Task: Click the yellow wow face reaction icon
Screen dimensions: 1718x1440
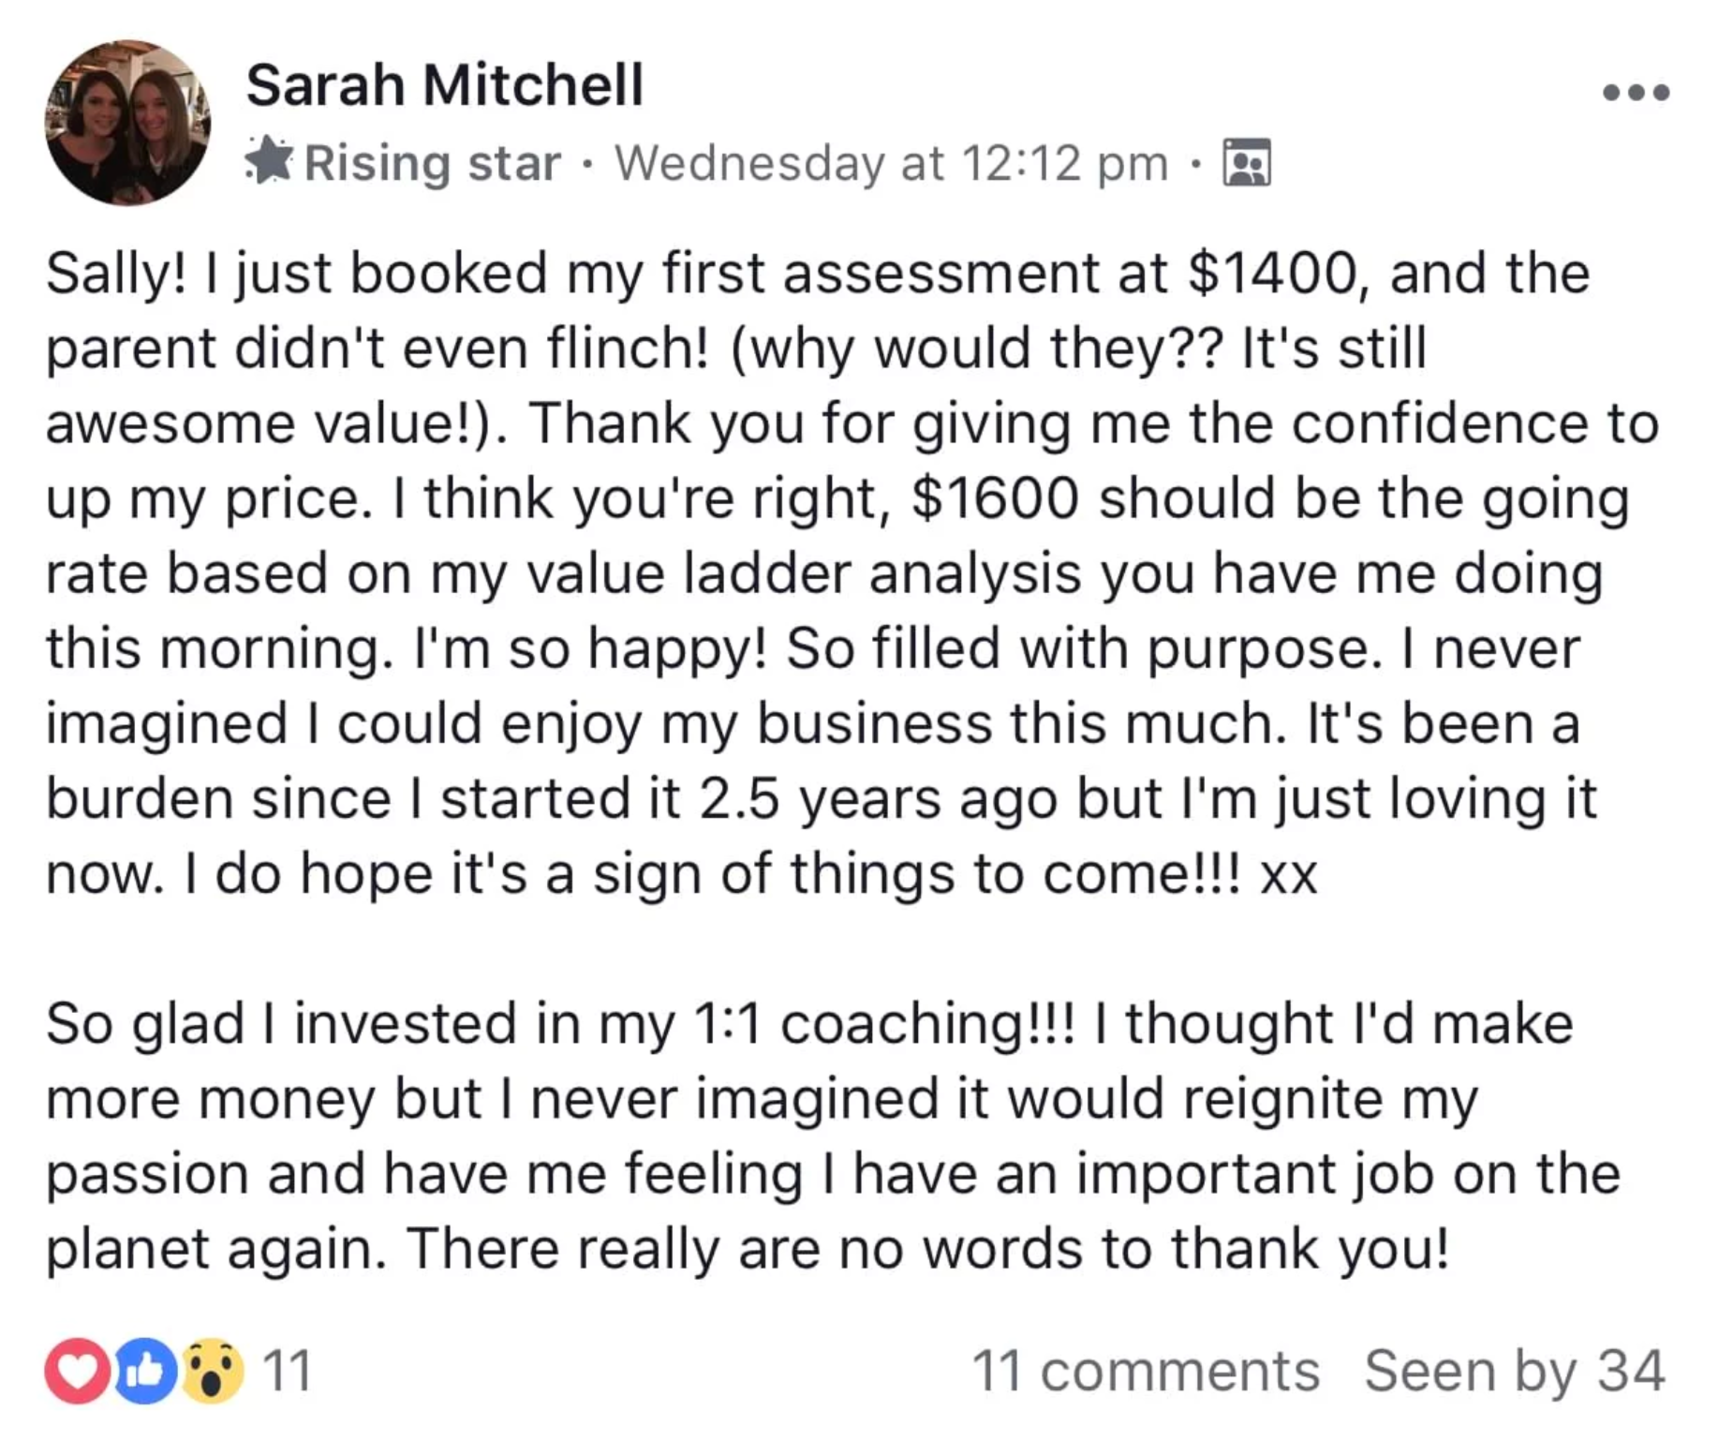Action: [x=212, y=1370]
